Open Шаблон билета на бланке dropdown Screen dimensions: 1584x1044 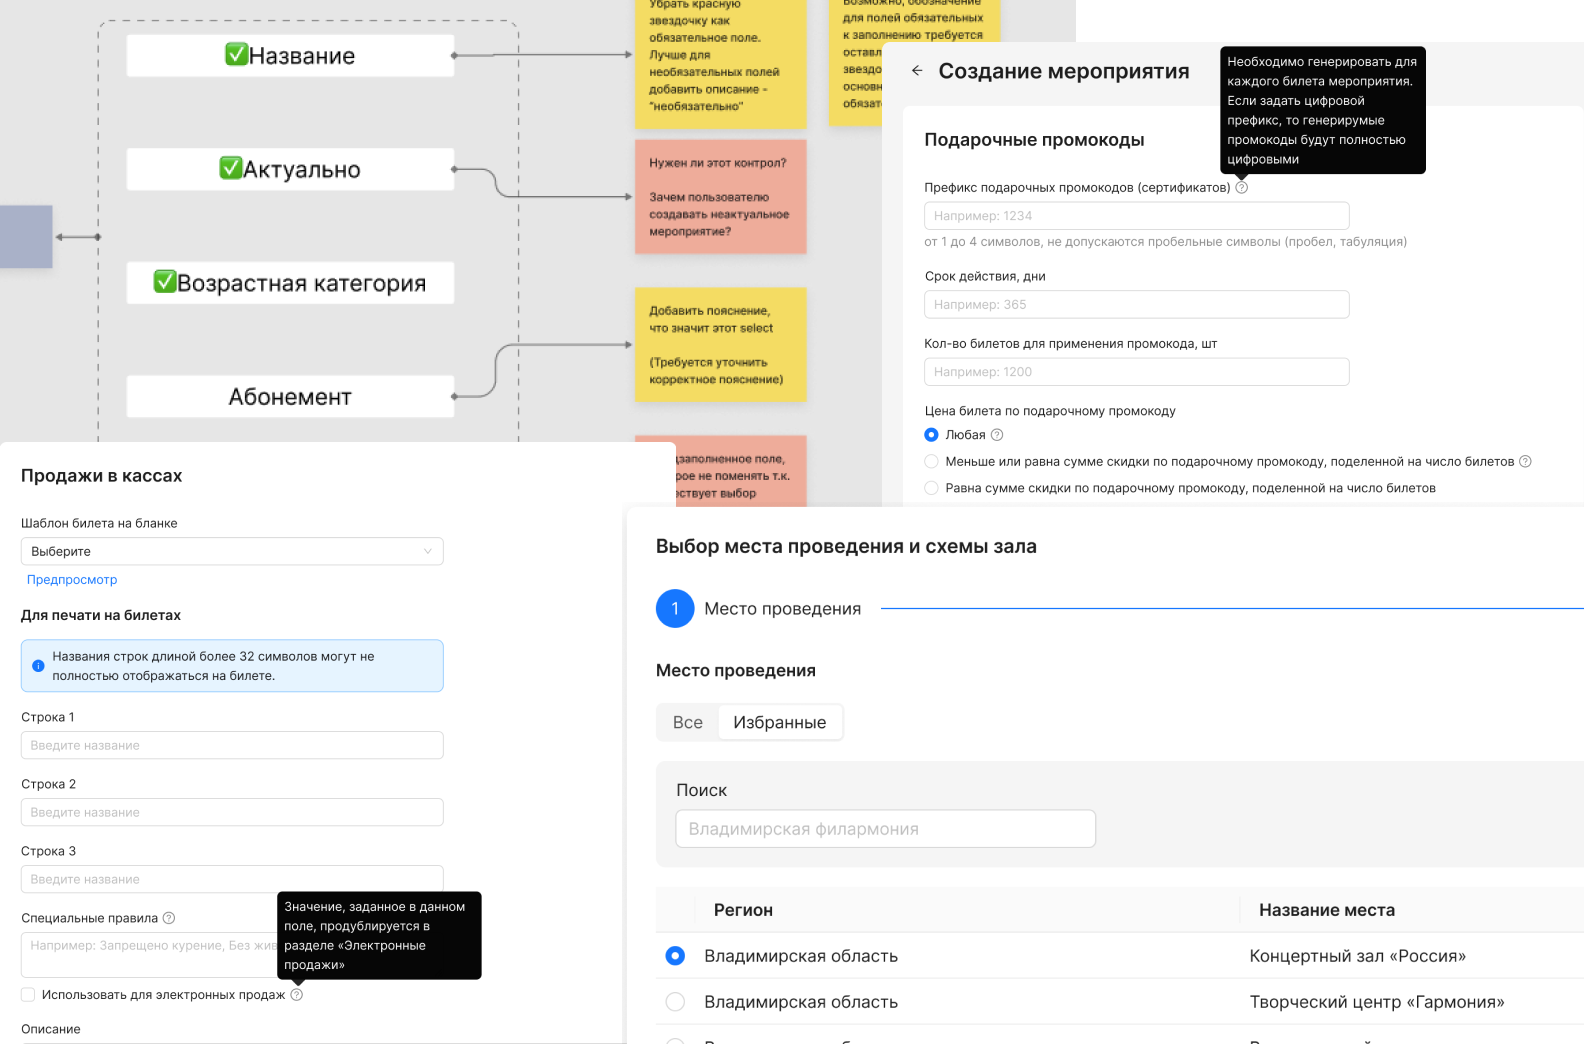[232, 551]
